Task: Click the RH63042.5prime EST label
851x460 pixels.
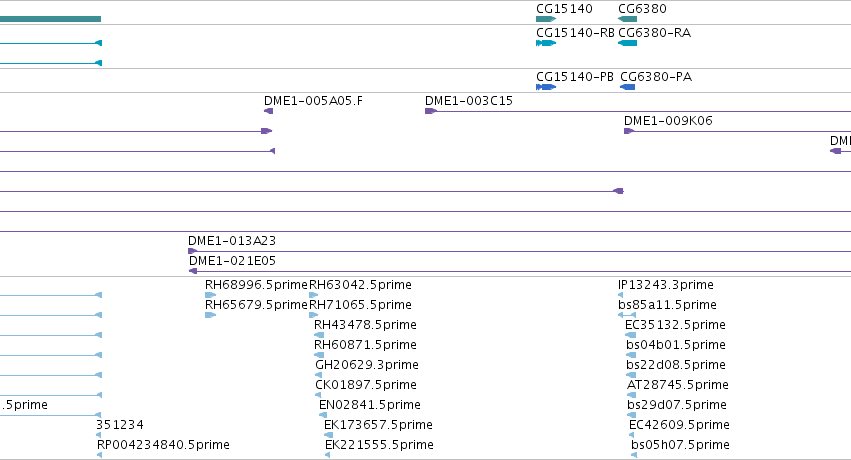Action: 360,285
